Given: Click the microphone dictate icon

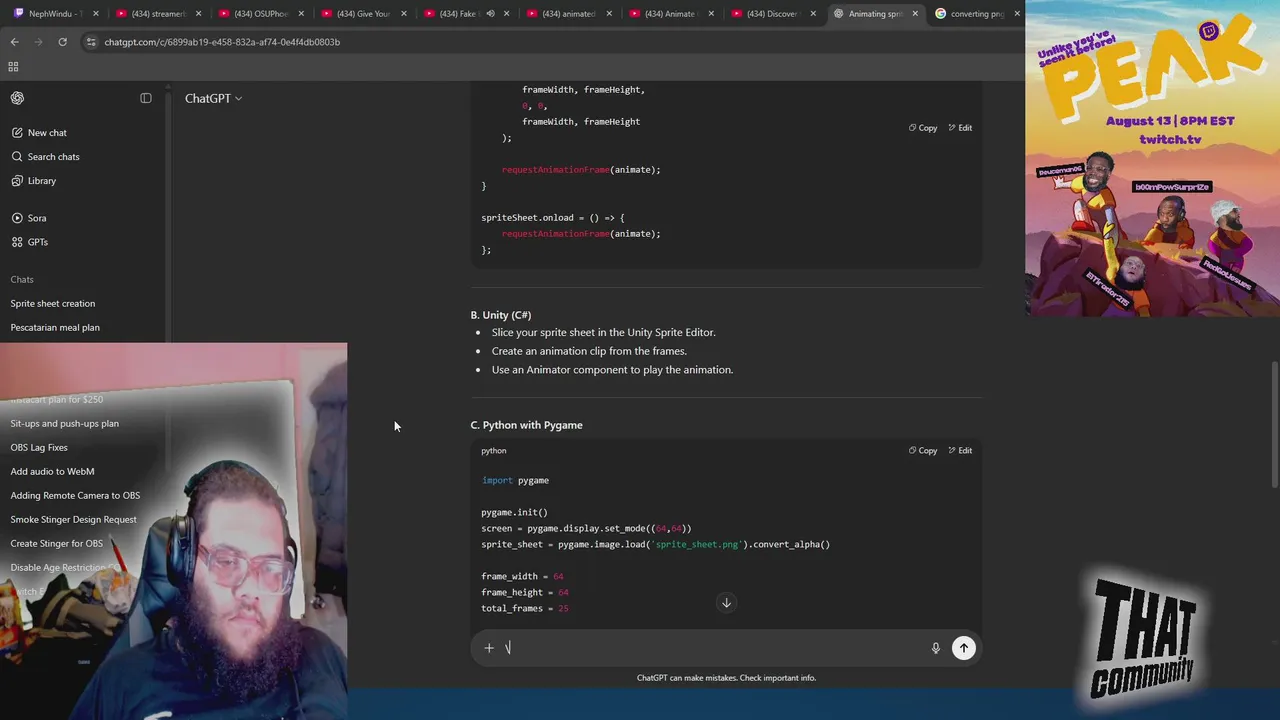Looking at the screenshot, I should click(x=936, y=648).
